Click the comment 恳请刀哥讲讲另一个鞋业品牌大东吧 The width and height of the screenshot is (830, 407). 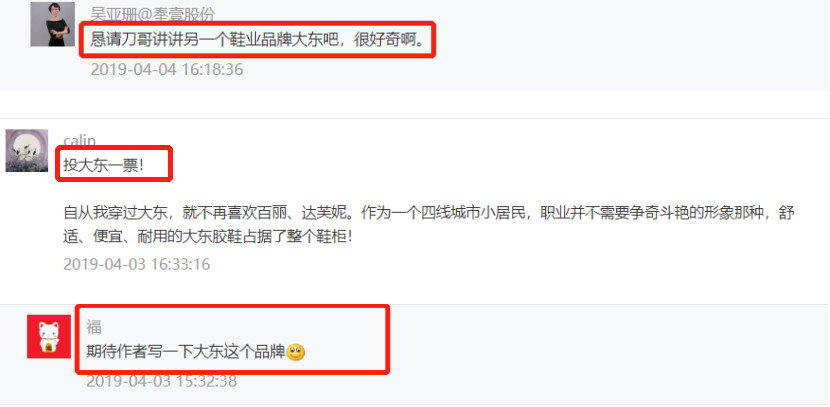point(258,40)
